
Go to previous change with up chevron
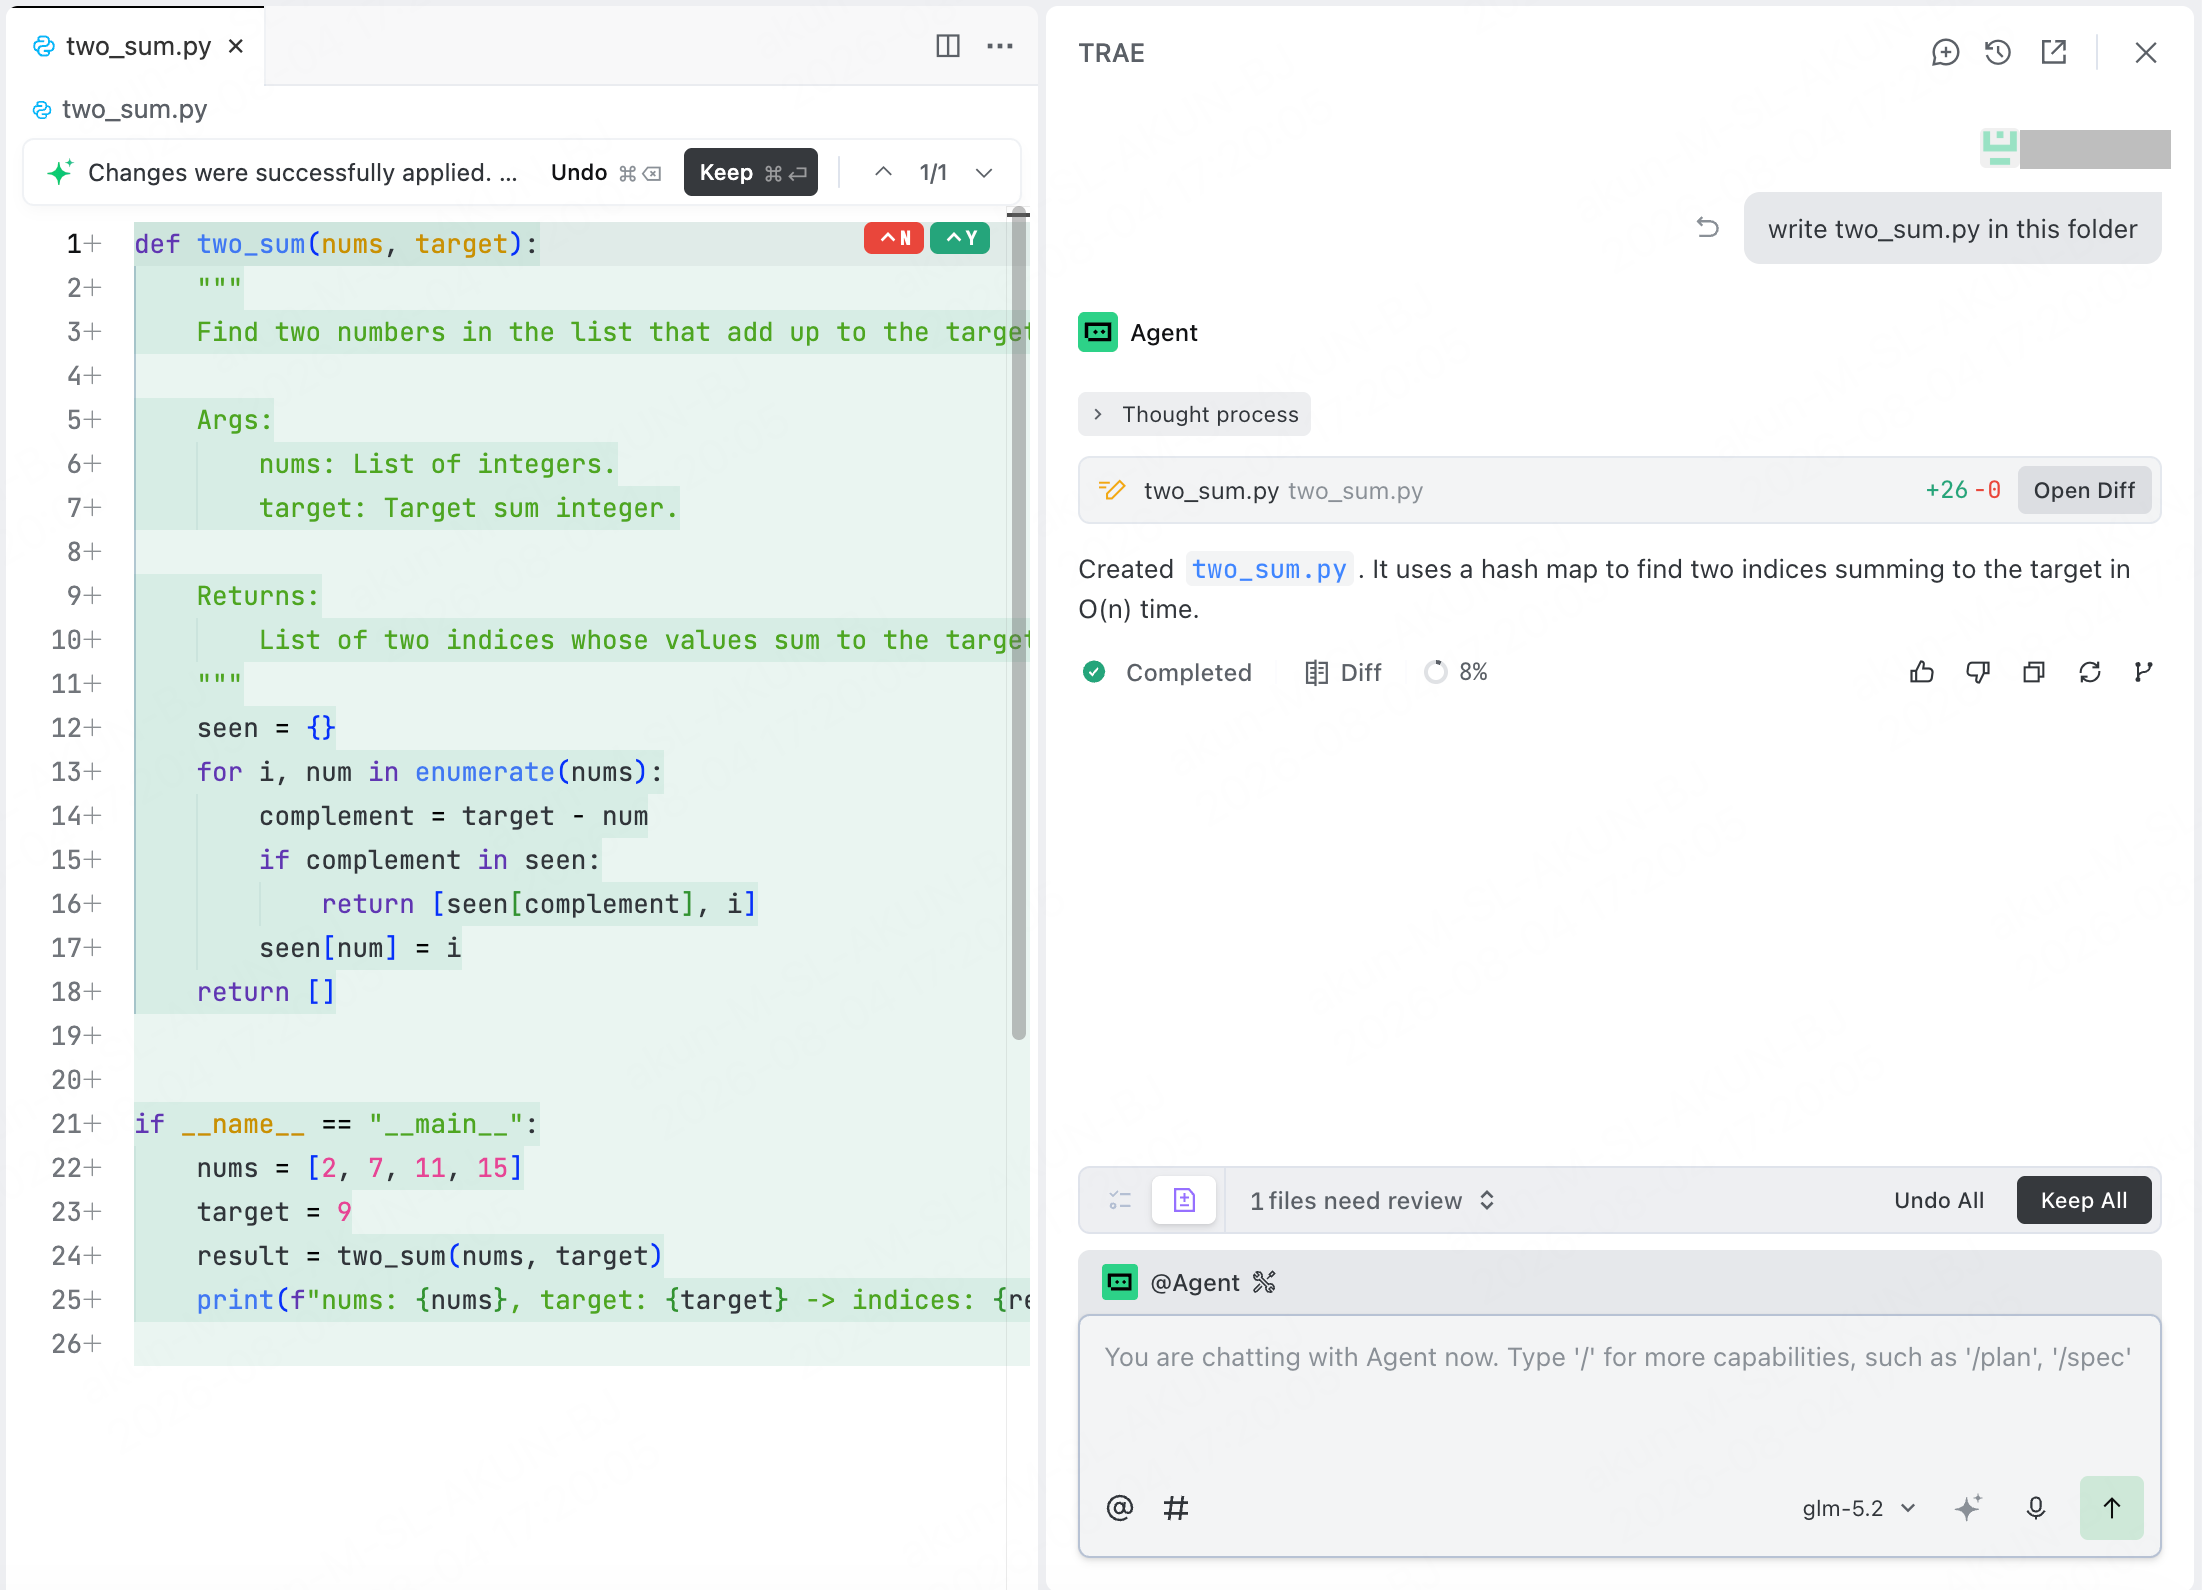point(883,172)
